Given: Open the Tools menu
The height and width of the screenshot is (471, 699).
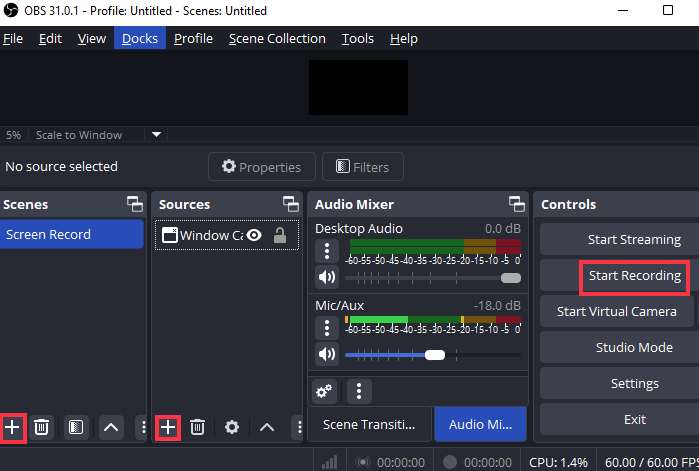Looking at the screenshot, I should (x=358, y=39).
